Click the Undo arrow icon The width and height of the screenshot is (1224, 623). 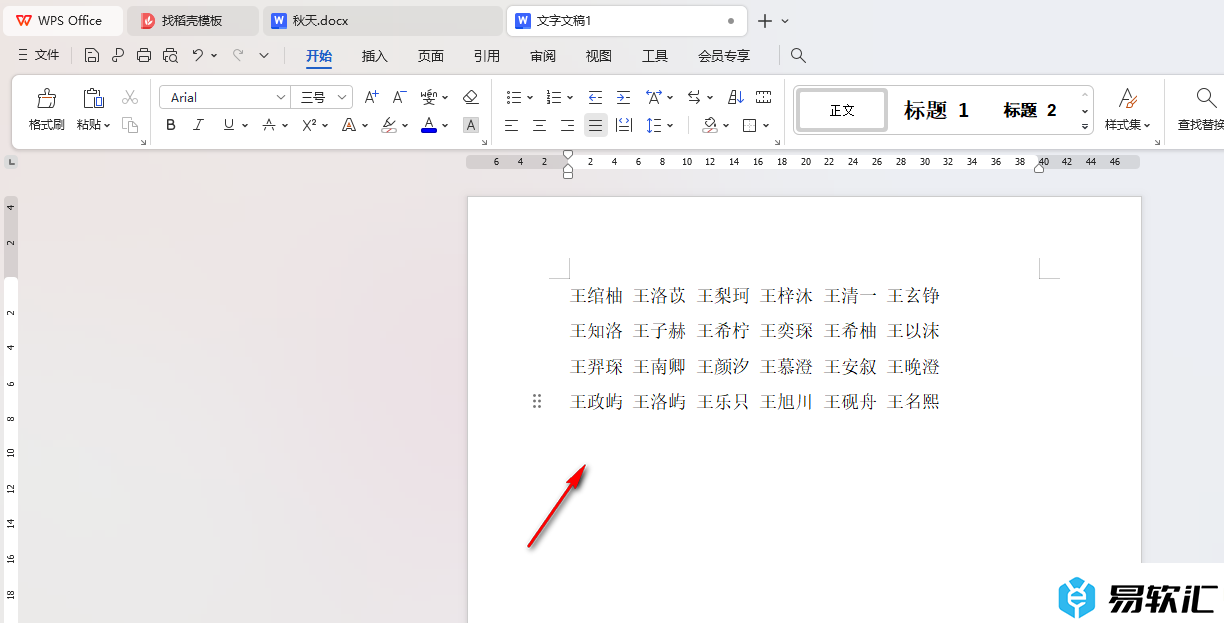pos(198,55)
